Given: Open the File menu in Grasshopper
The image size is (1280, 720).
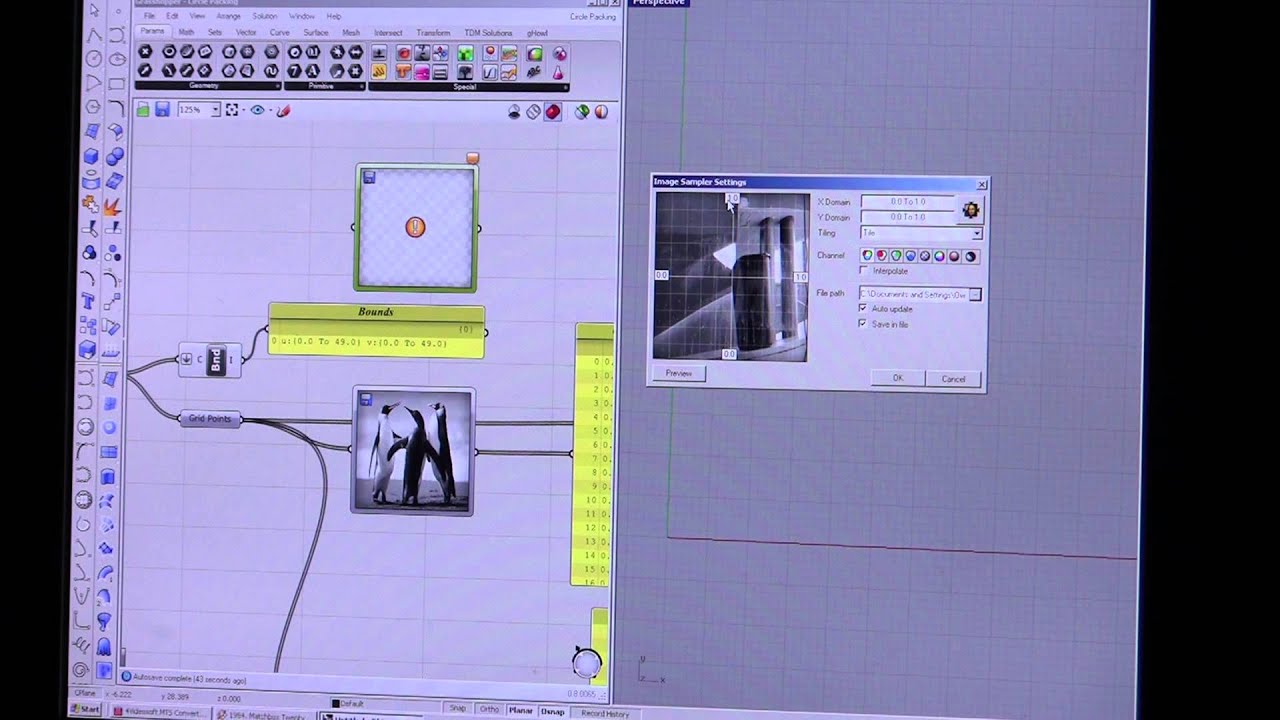Looking at the screenshot, I should pos(149,16).
